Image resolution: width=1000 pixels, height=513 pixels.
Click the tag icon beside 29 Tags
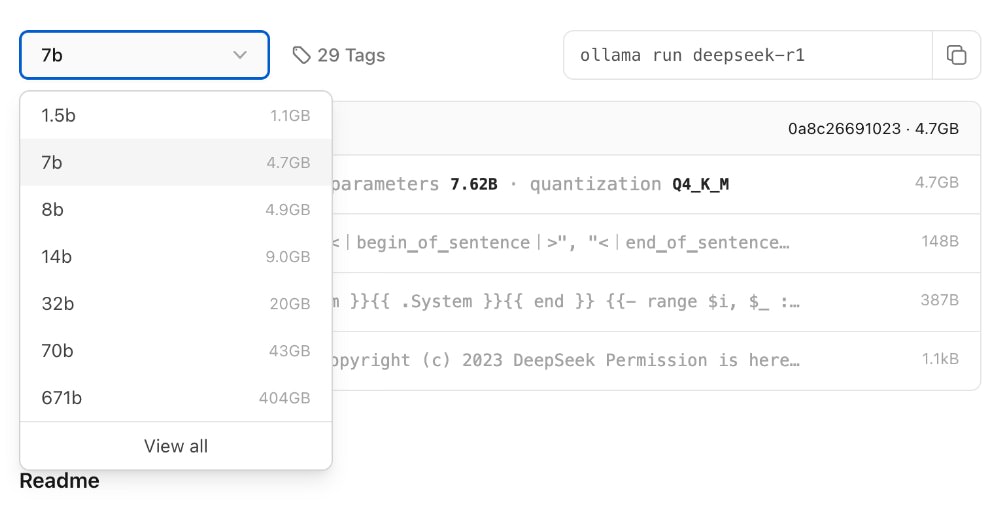301,55
